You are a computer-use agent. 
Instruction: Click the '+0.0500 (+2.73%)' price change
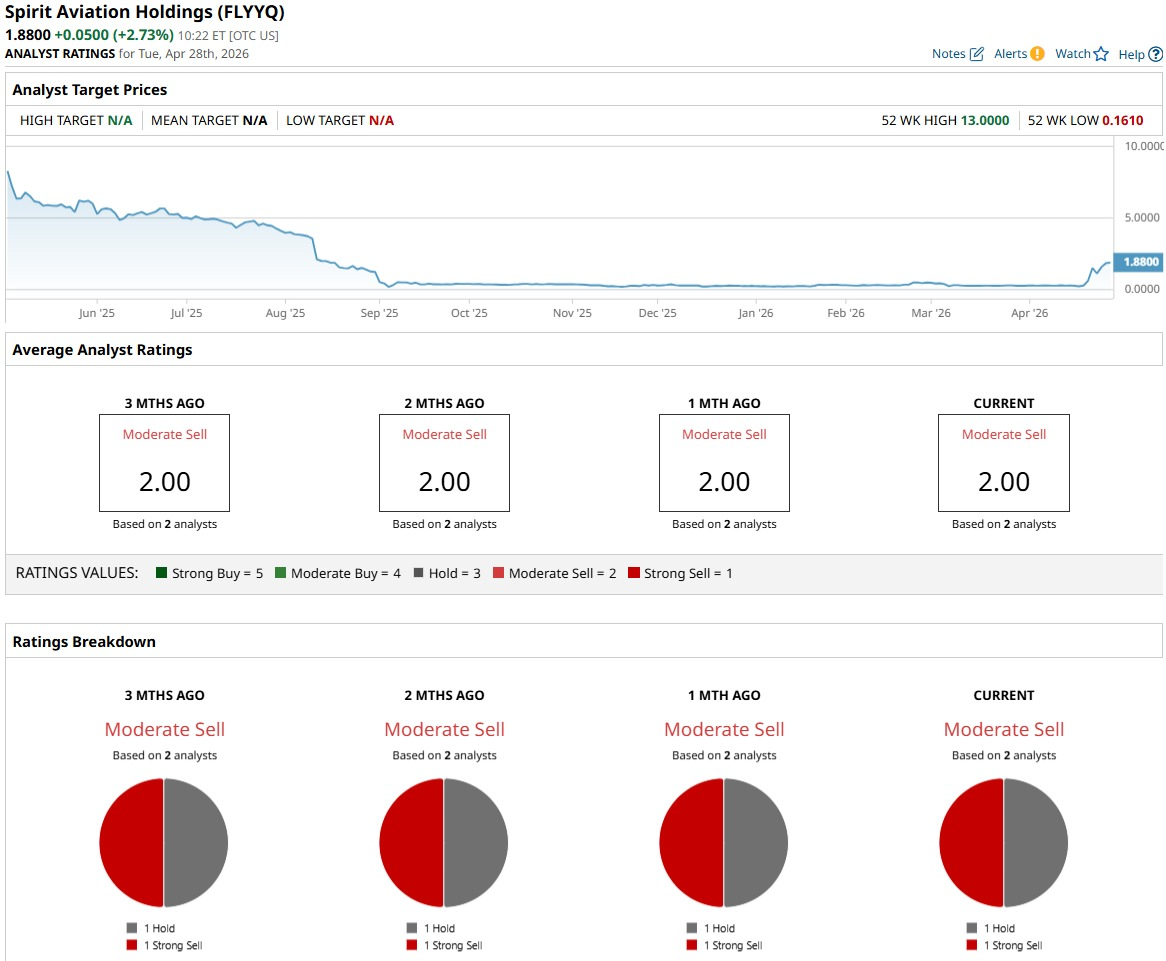coord(114,35)
